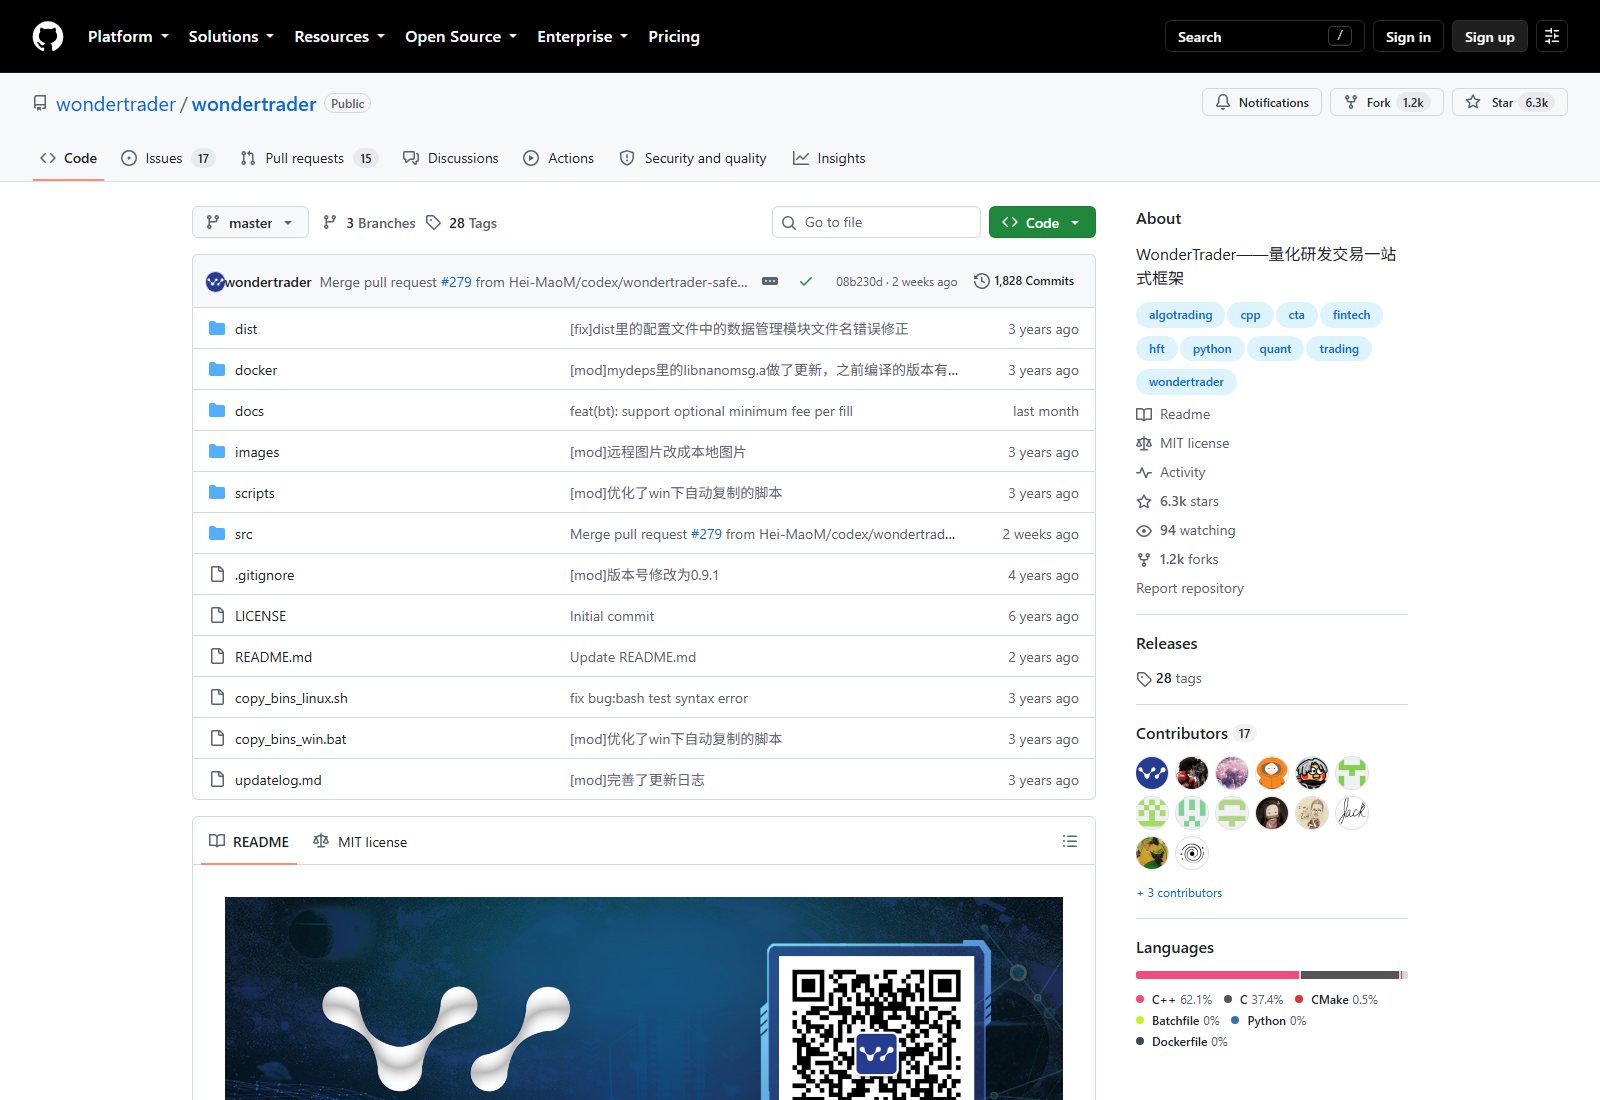Switch to the Actions tab
This screenshot has height=1100, width=1600.
[x=558, y=158]
